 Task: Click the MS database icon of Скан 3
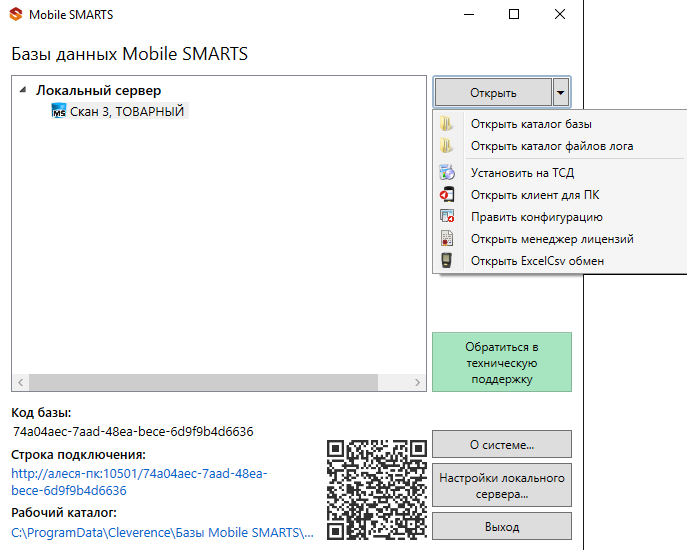[58, 111]
